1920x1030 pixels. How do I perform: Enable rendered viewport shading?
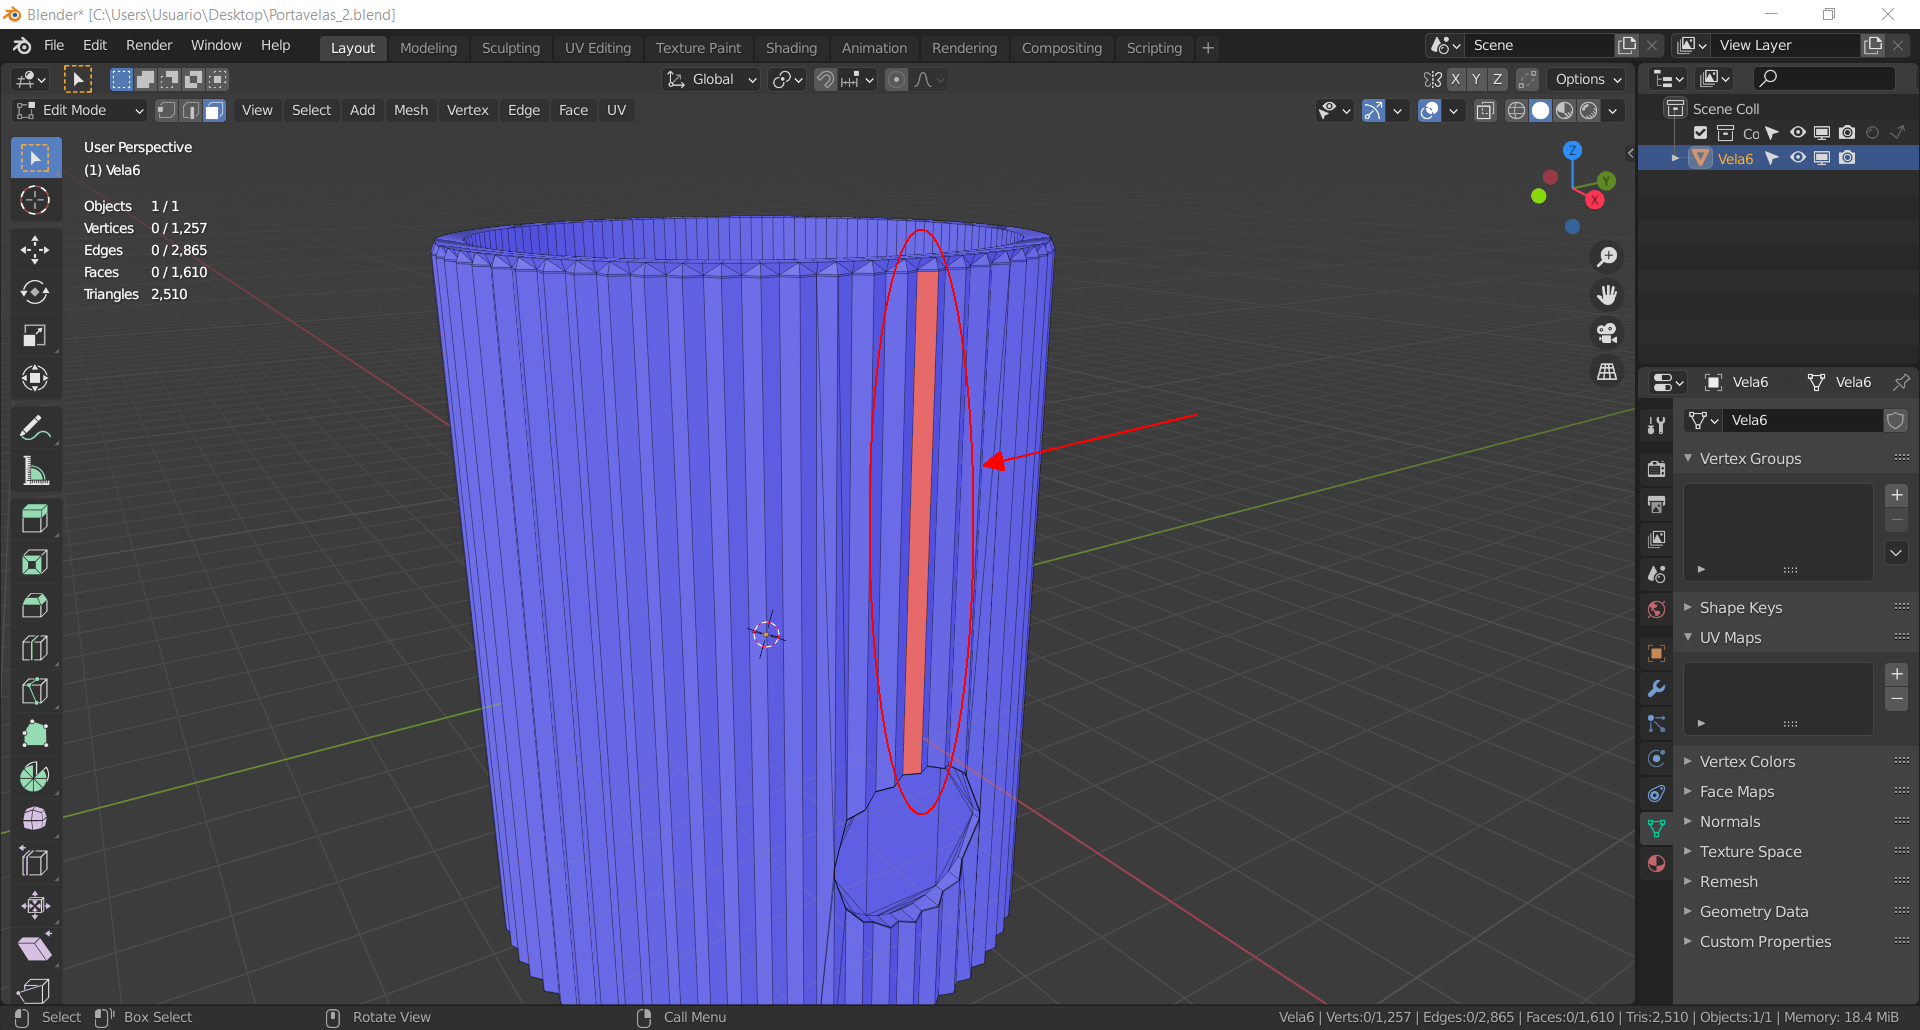[x=1589, y=111]
